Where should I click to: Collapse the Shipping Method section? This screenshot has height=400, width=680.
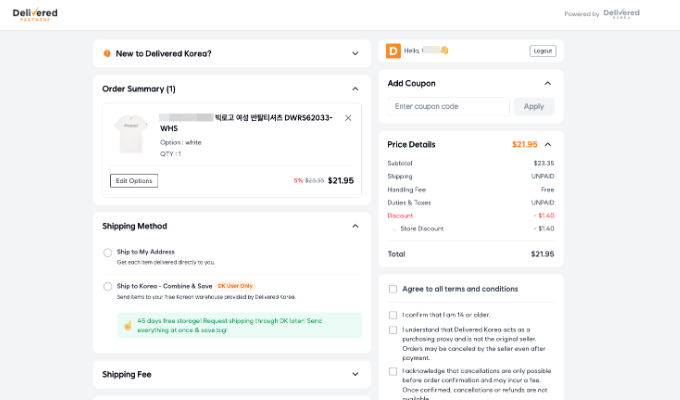[355, 226]
